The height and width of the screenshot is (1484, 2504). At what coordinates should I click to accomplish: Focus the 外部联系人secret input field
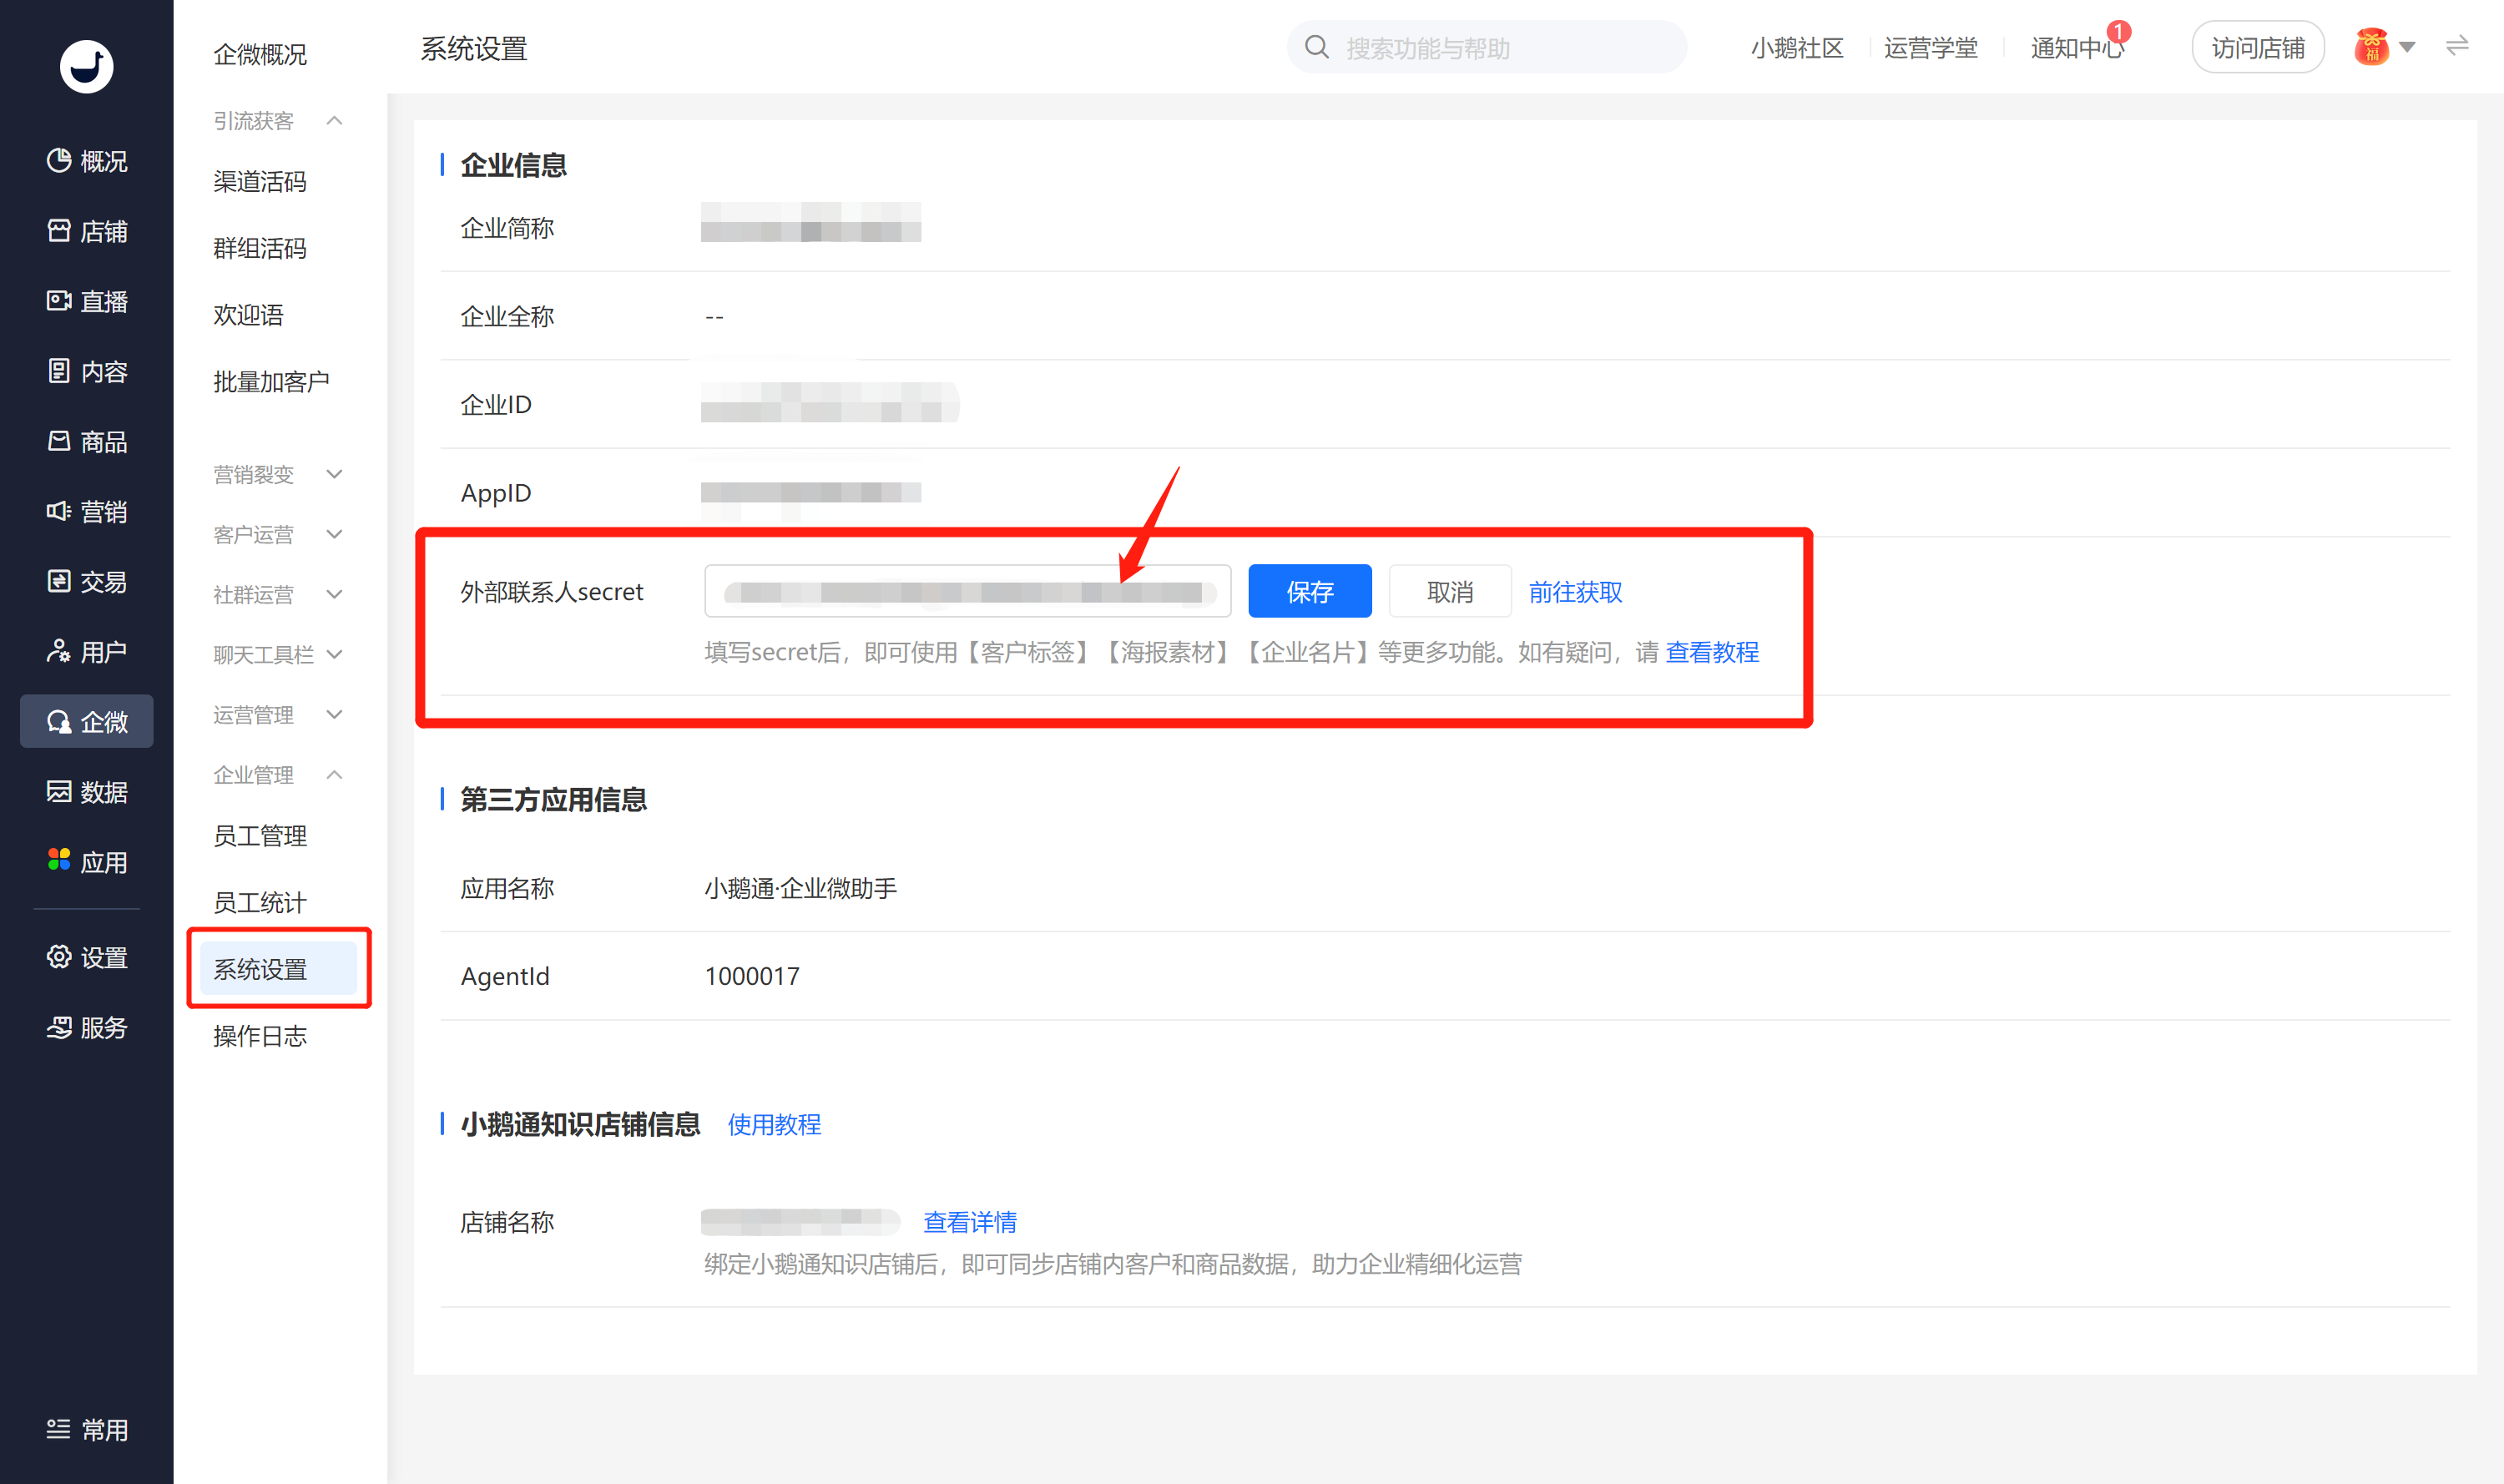click(x=967, y=591)
